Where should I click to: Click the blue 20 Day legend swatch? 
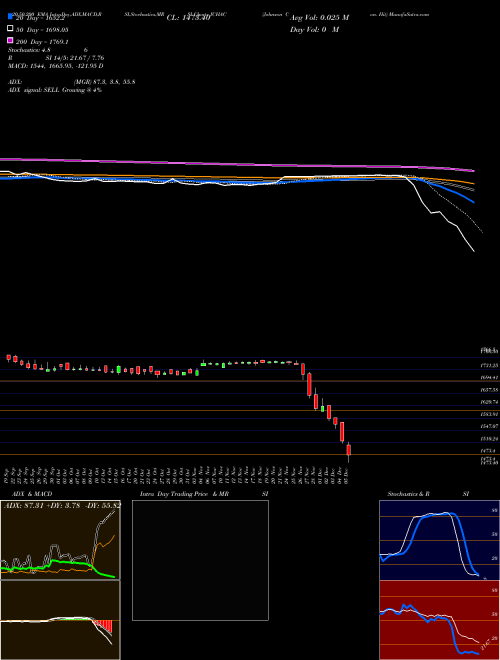click(10, 16)
